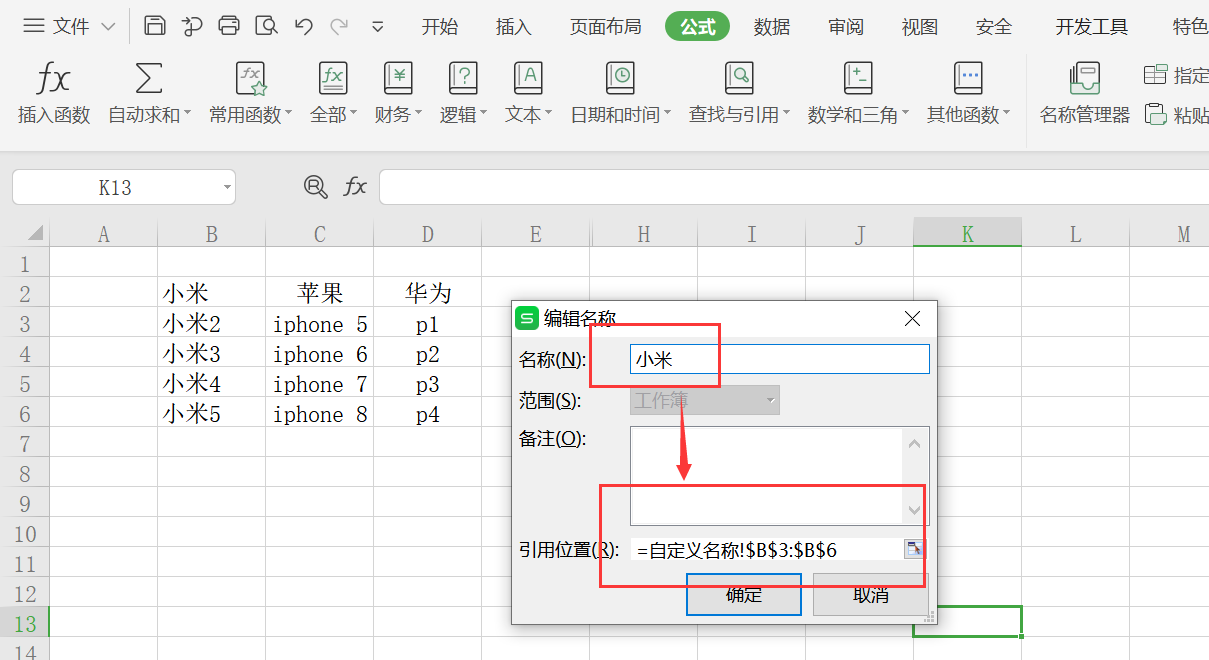Switch to the 视图 tab
Image resolution: width=1209 pixels, height=660 pixels.
[x=920, y=27]
